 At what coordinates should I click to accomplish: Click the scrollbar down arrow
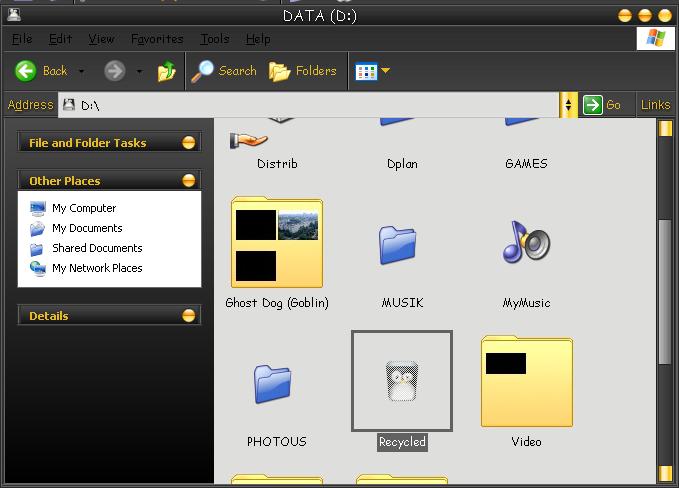pyautogui.click(x=665, y=473)
